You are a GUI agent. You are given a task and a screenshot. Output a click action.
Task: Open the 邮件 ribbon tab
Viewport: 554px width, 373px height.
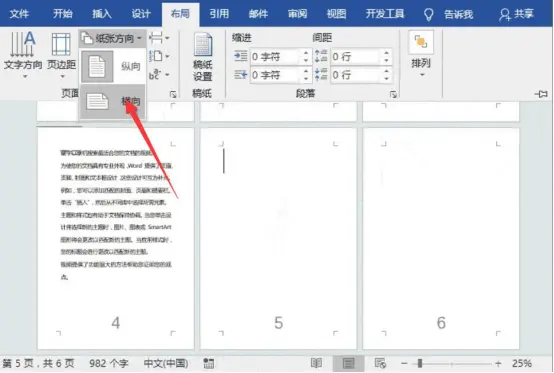click(x=258, y=14)
